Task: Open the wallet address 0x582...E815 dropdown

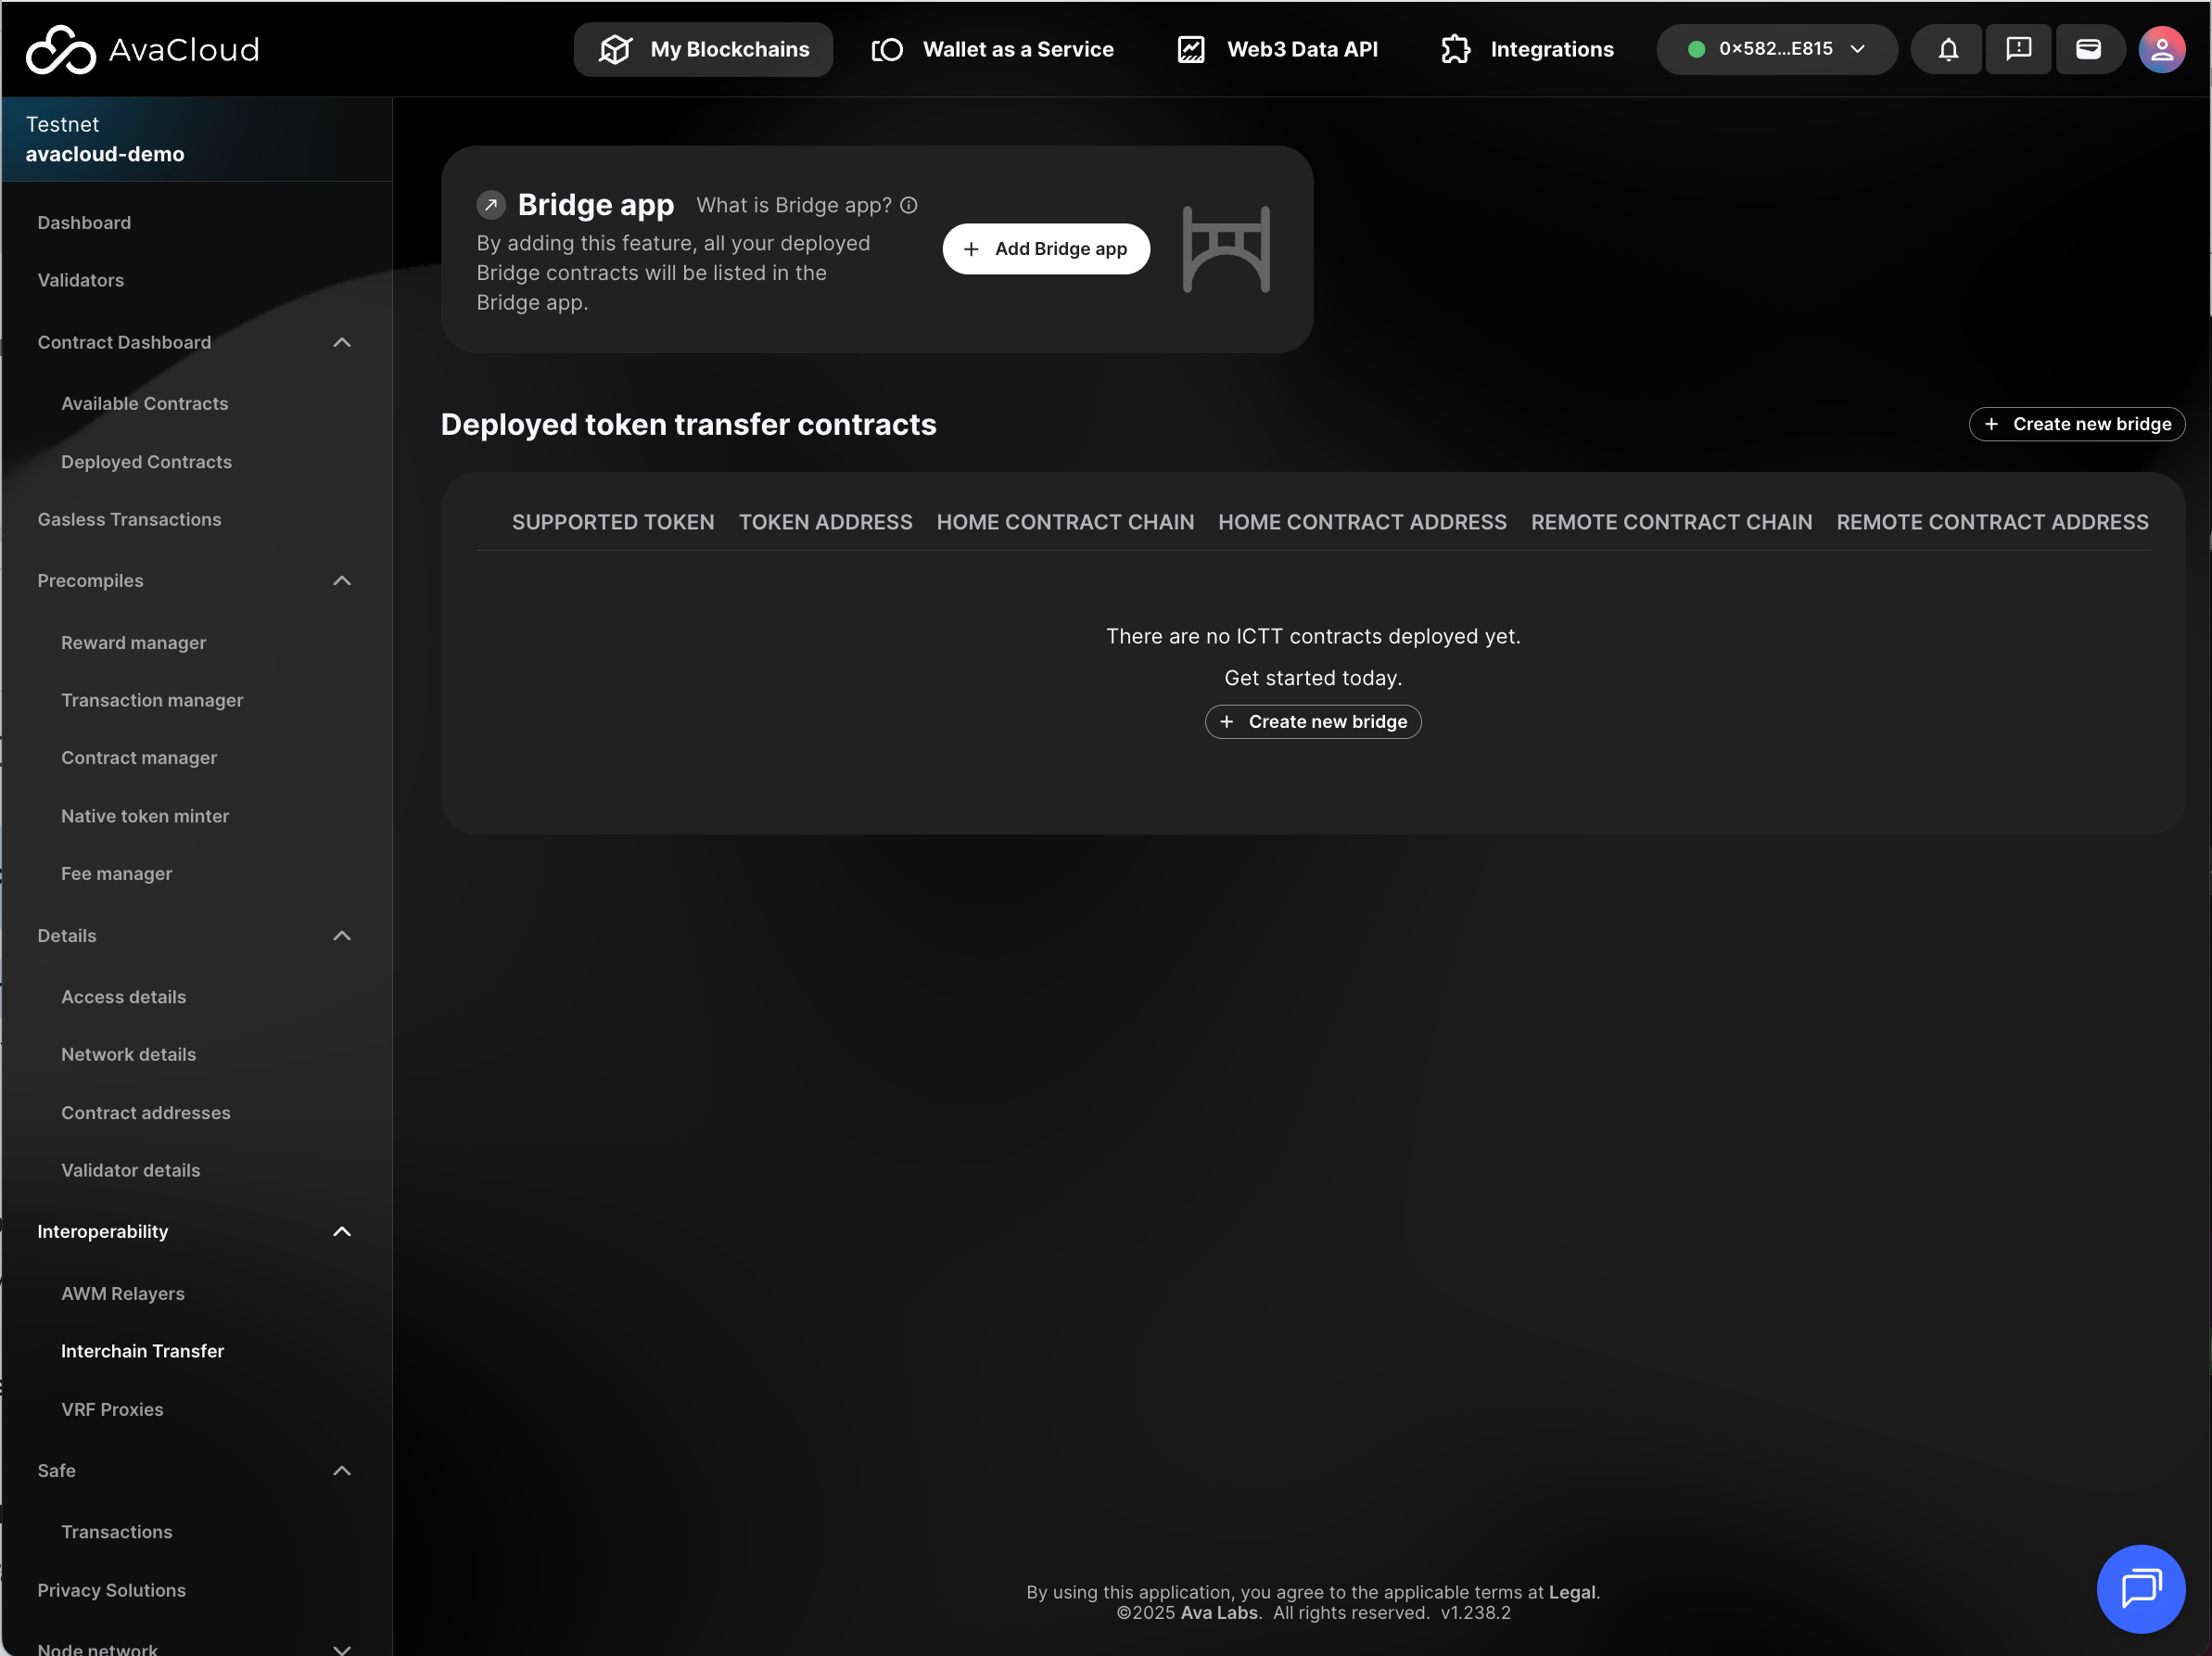Action: point(1776,49)
